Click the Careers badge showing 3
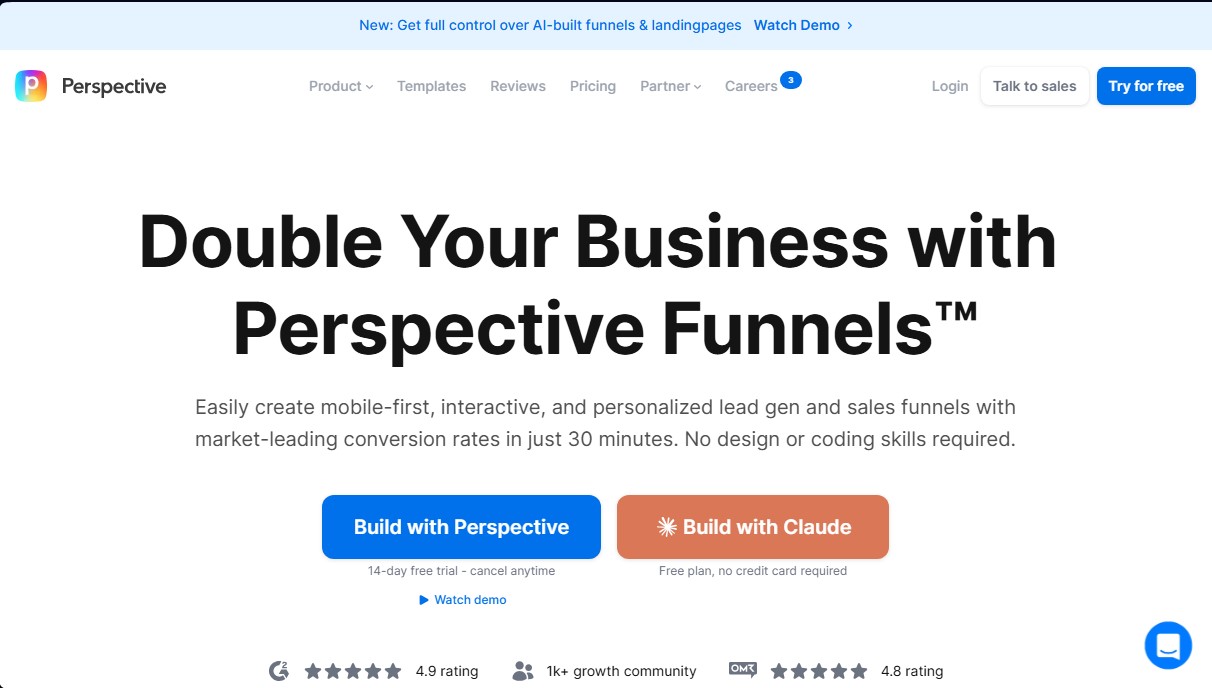 click(x=791, y=79)
